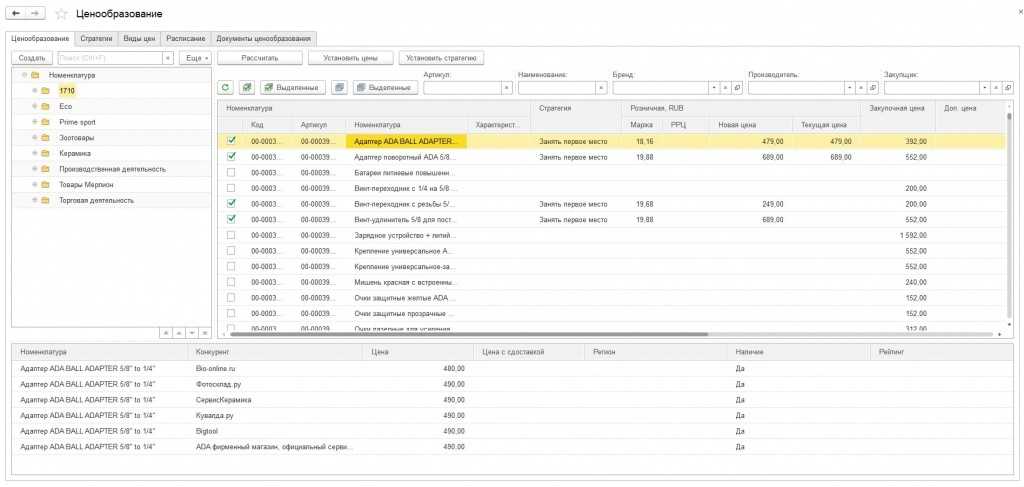Click the open-form icon of Бренд filter
Viewport: 1024px width, 487px height.
click(738, 88)
